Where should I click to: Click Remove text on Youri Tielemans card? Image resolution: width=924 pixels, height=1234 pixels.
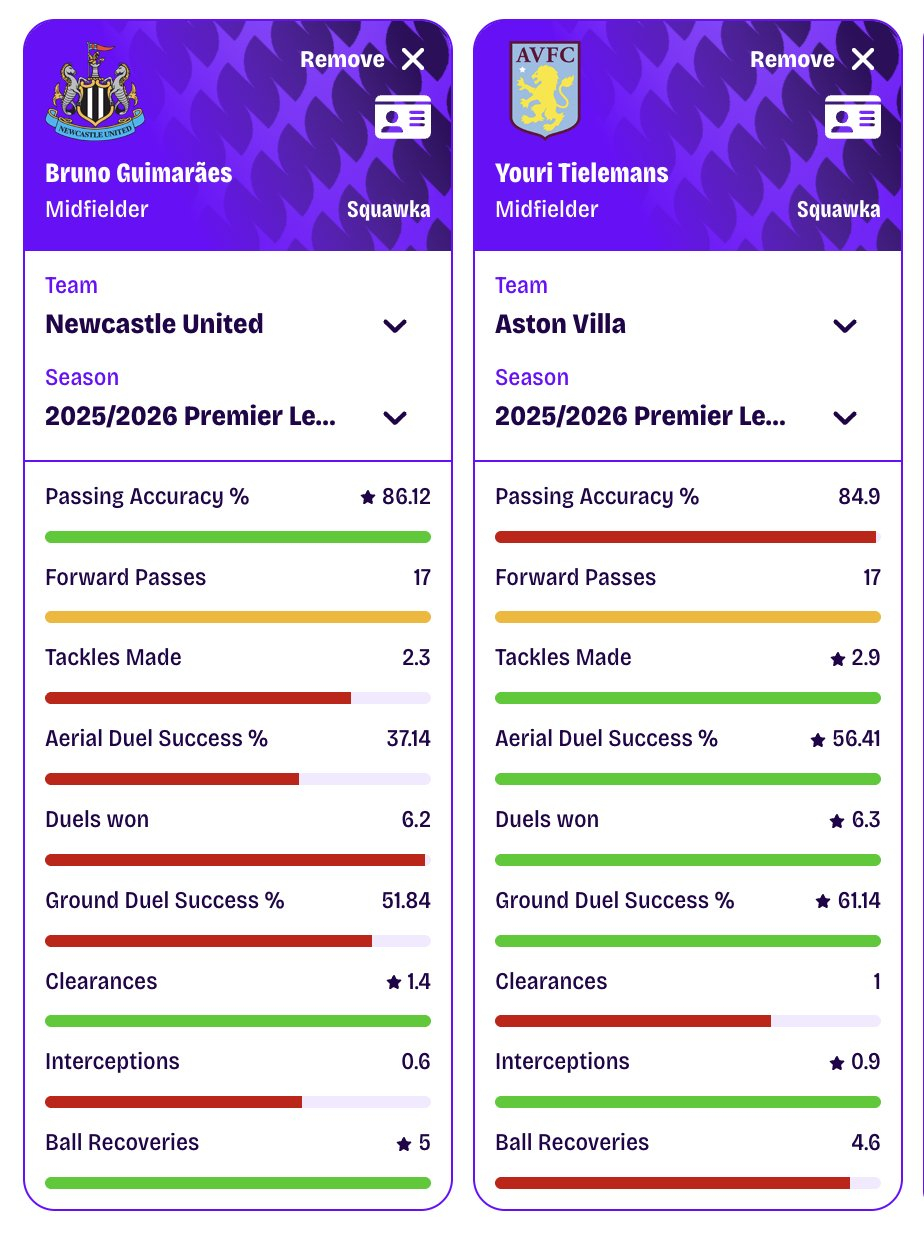click(792, 59)
